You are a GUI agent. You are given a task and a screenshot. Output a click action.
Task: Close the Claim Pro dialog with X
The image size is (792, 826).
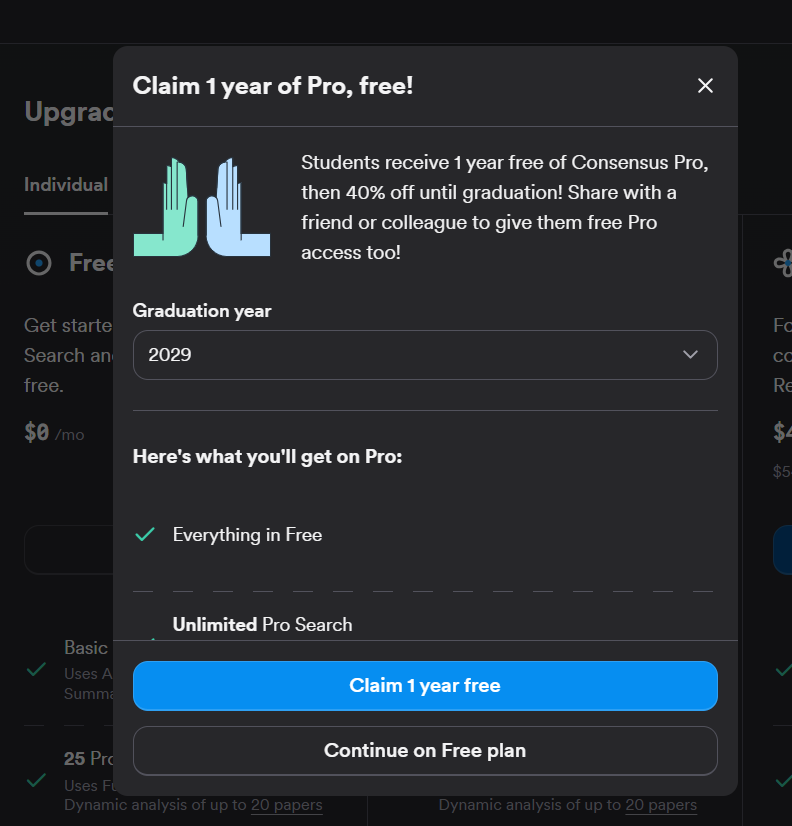705,86
